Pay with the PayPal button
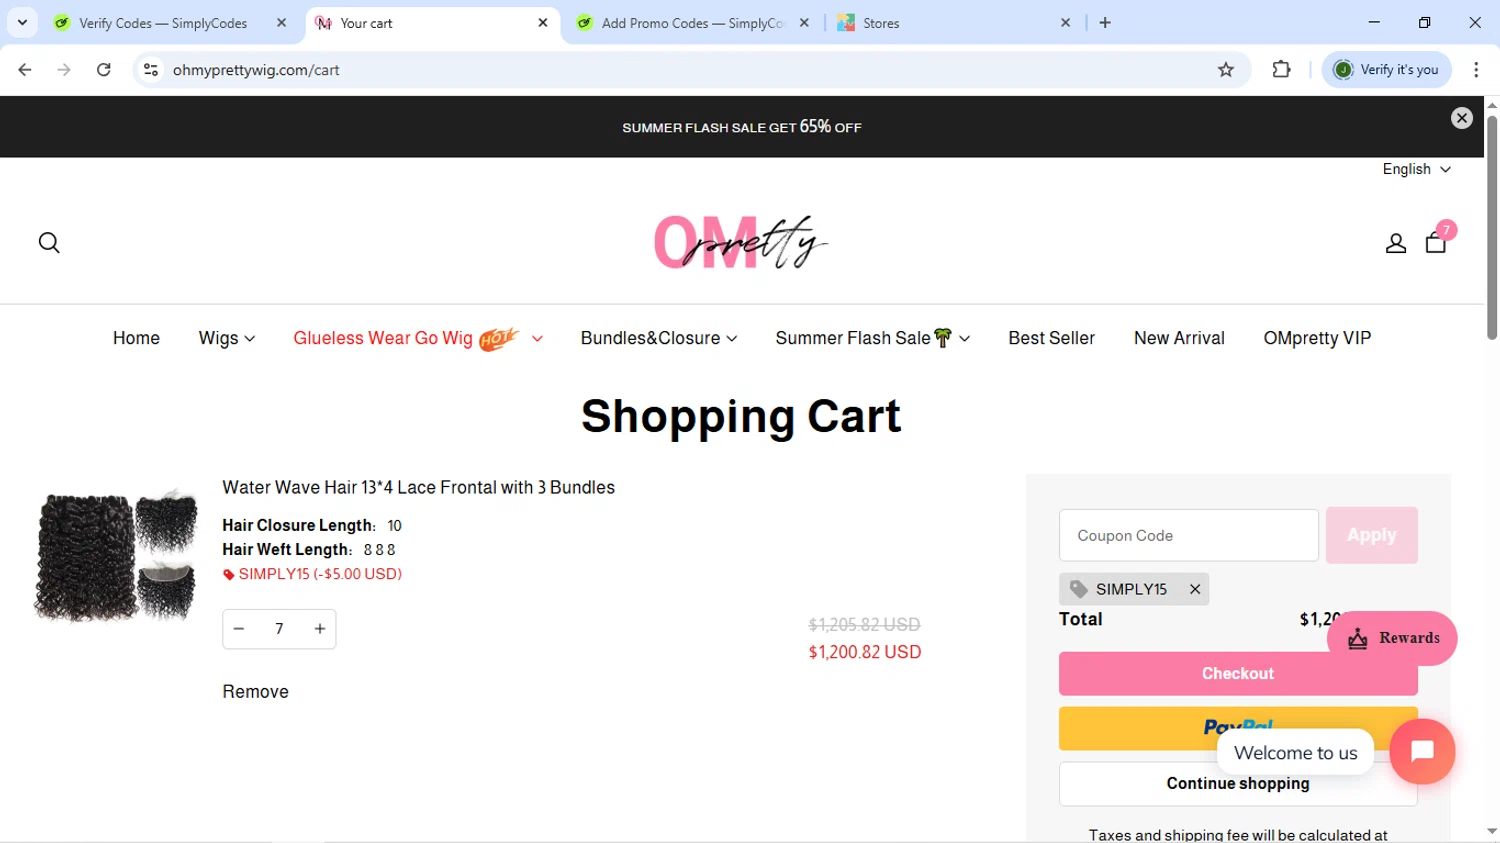The width and height of the screenshot is (1500, 843). [1238, 728]
